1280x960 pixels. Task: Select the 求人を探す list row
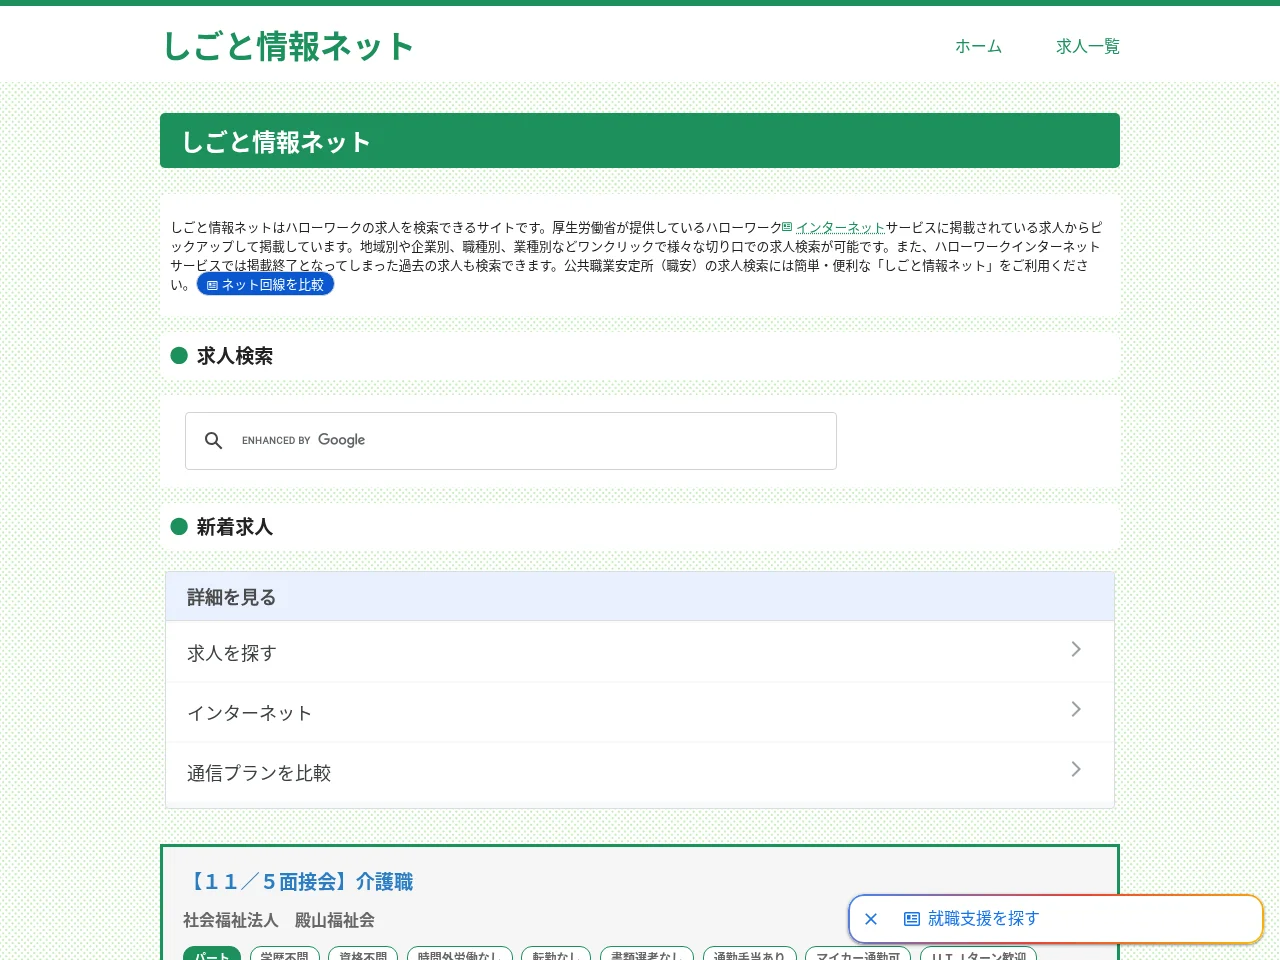coord(640,652)
